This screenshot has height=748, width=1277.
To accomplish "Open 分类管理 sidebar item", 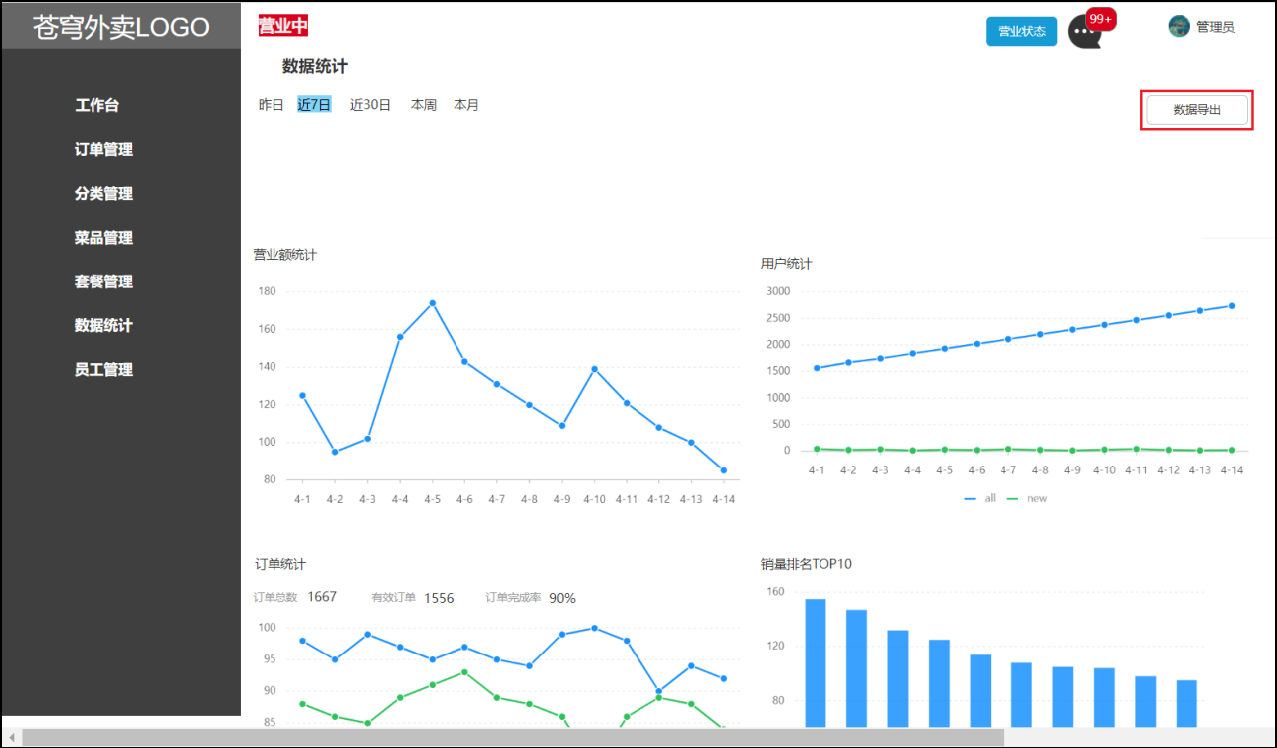I will click(104, 193).
